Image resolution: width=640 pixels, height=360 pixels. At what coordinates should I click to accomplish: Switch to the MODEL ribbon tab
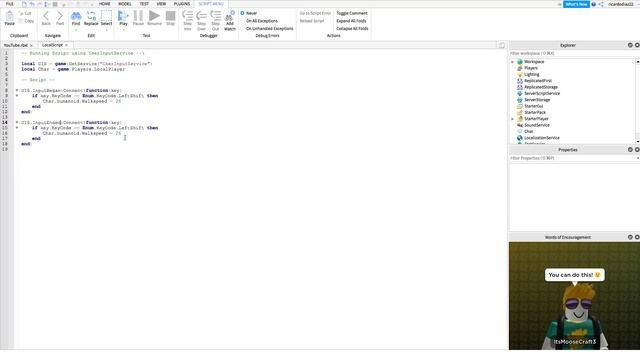point(125,4)
